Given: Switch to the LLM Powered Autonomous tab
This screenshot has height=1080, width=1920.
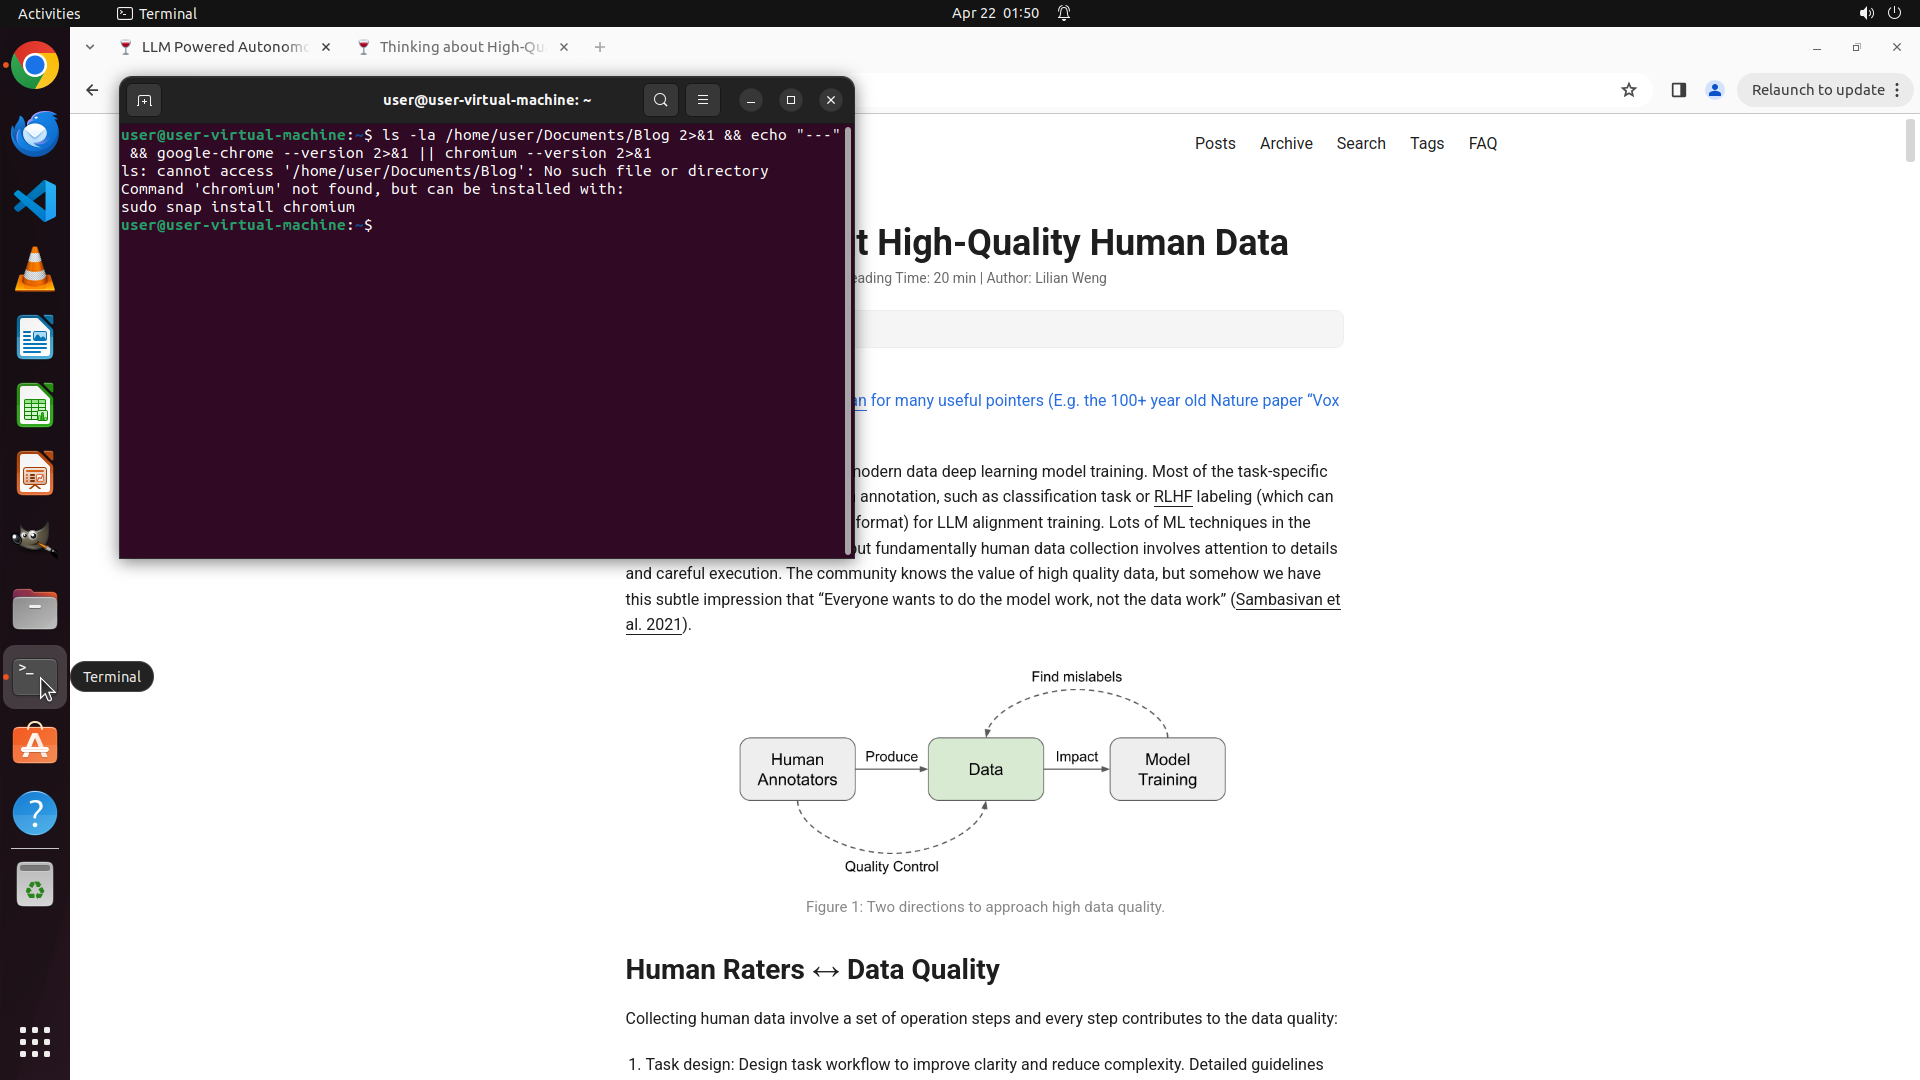Looking at the screenshot, I should click(x=224, y=47).
